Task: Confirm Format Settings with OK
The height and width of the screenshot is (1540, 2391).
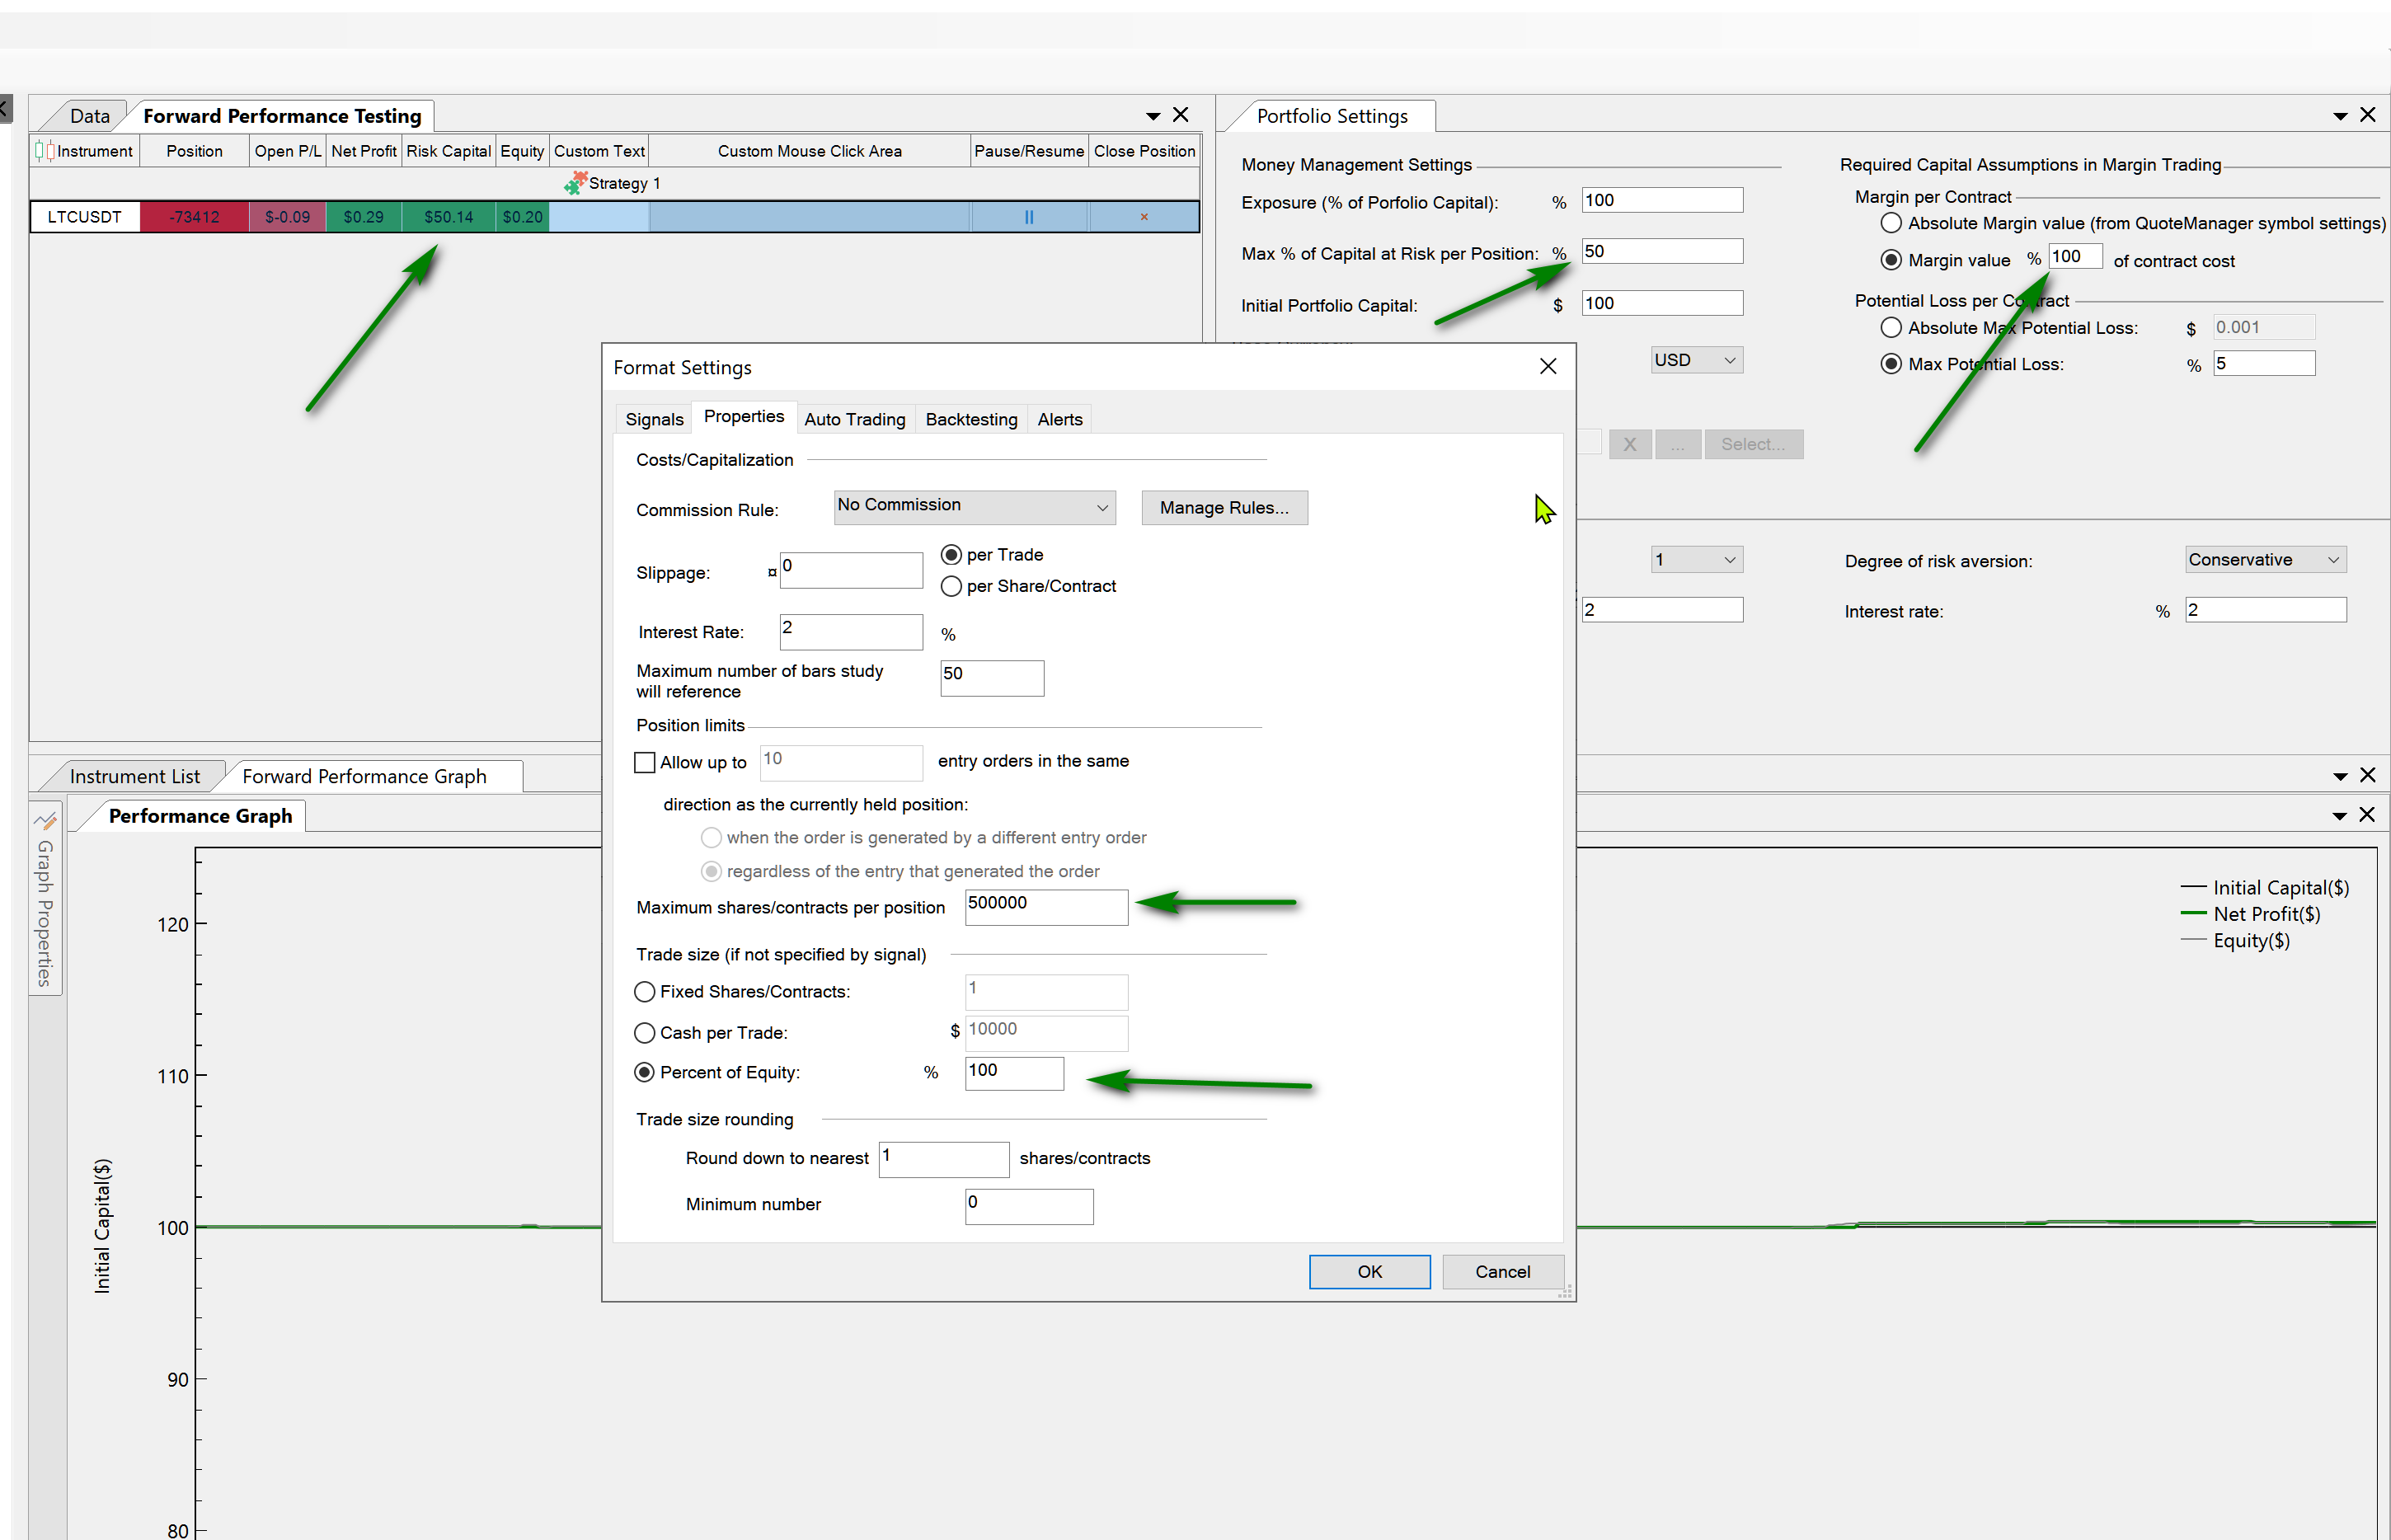Action: [x=1369, y=1272]
